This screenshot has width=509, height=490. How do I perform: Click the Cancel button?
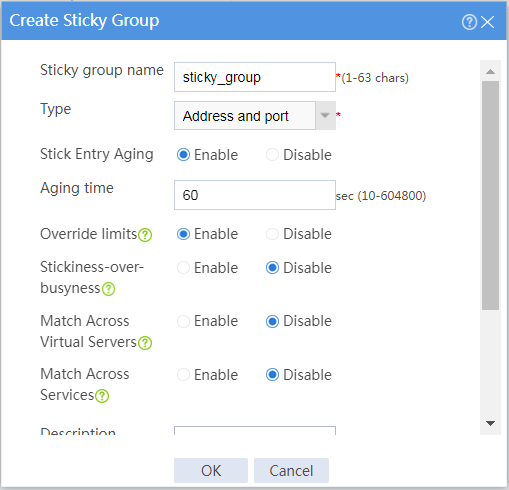291,470
